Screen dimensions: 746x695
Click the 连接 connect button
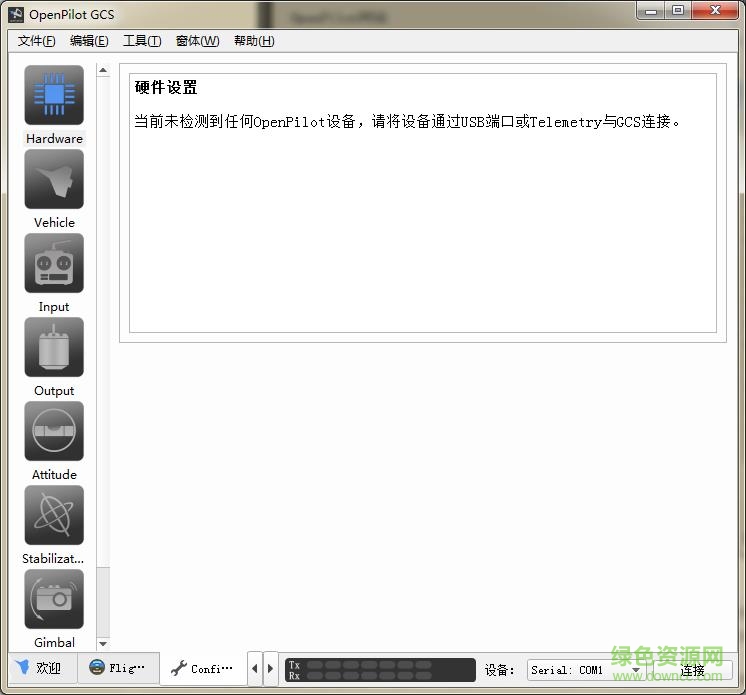tap(692, 670)
